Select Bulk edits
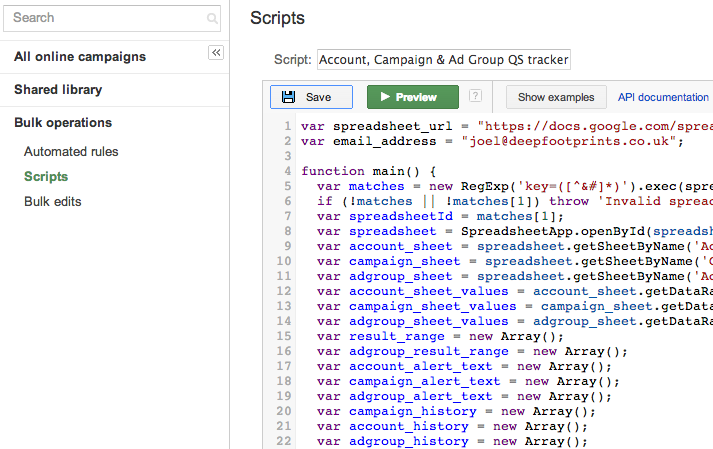Screen dimensions: 713x449 tap(53, 202)
